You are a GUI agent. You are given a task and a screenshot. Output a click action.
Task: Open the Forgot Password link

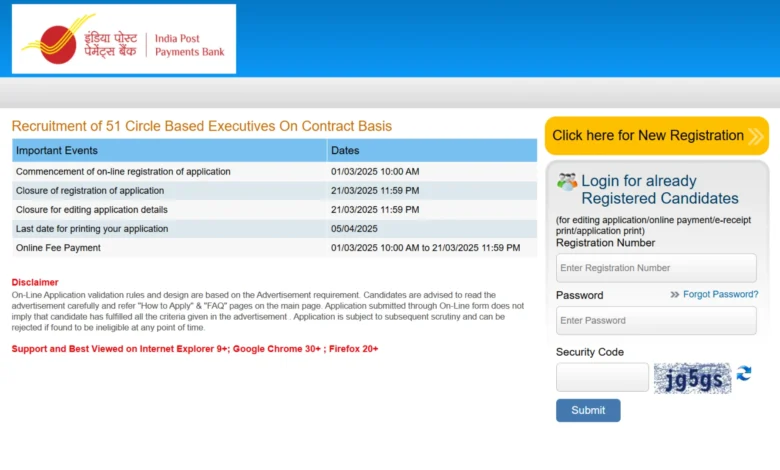coord(720,294)
